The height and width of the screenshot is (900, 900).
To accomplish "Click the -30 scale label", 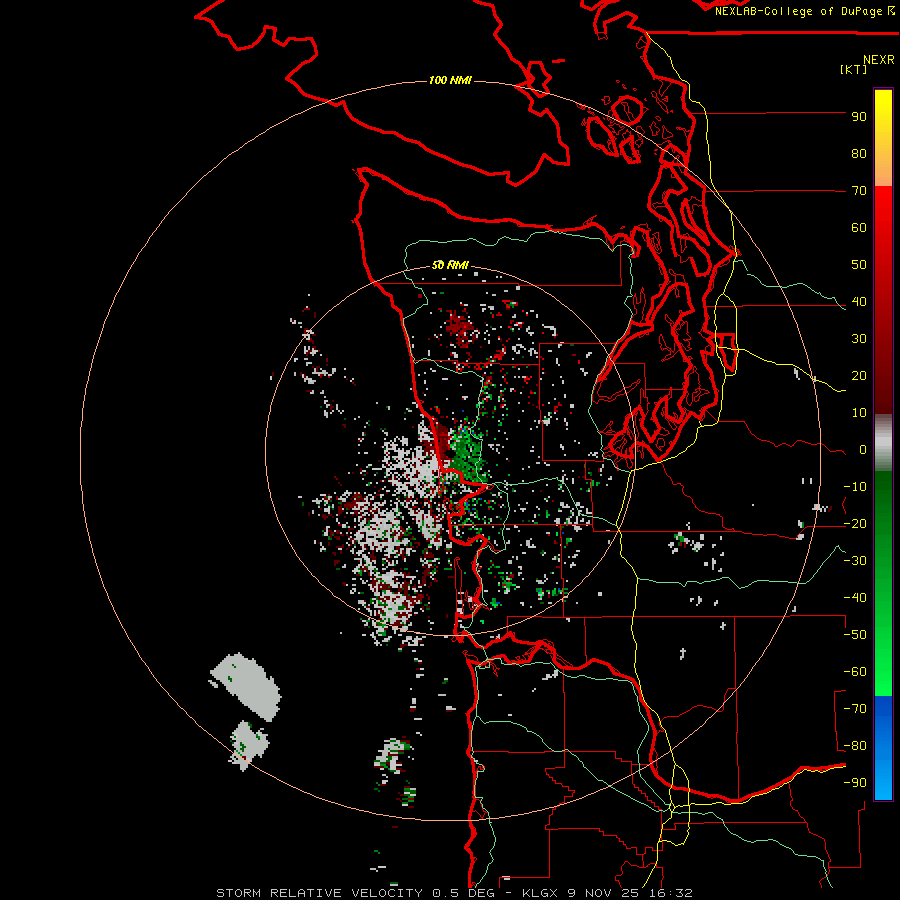I will [x=855, y=561].
